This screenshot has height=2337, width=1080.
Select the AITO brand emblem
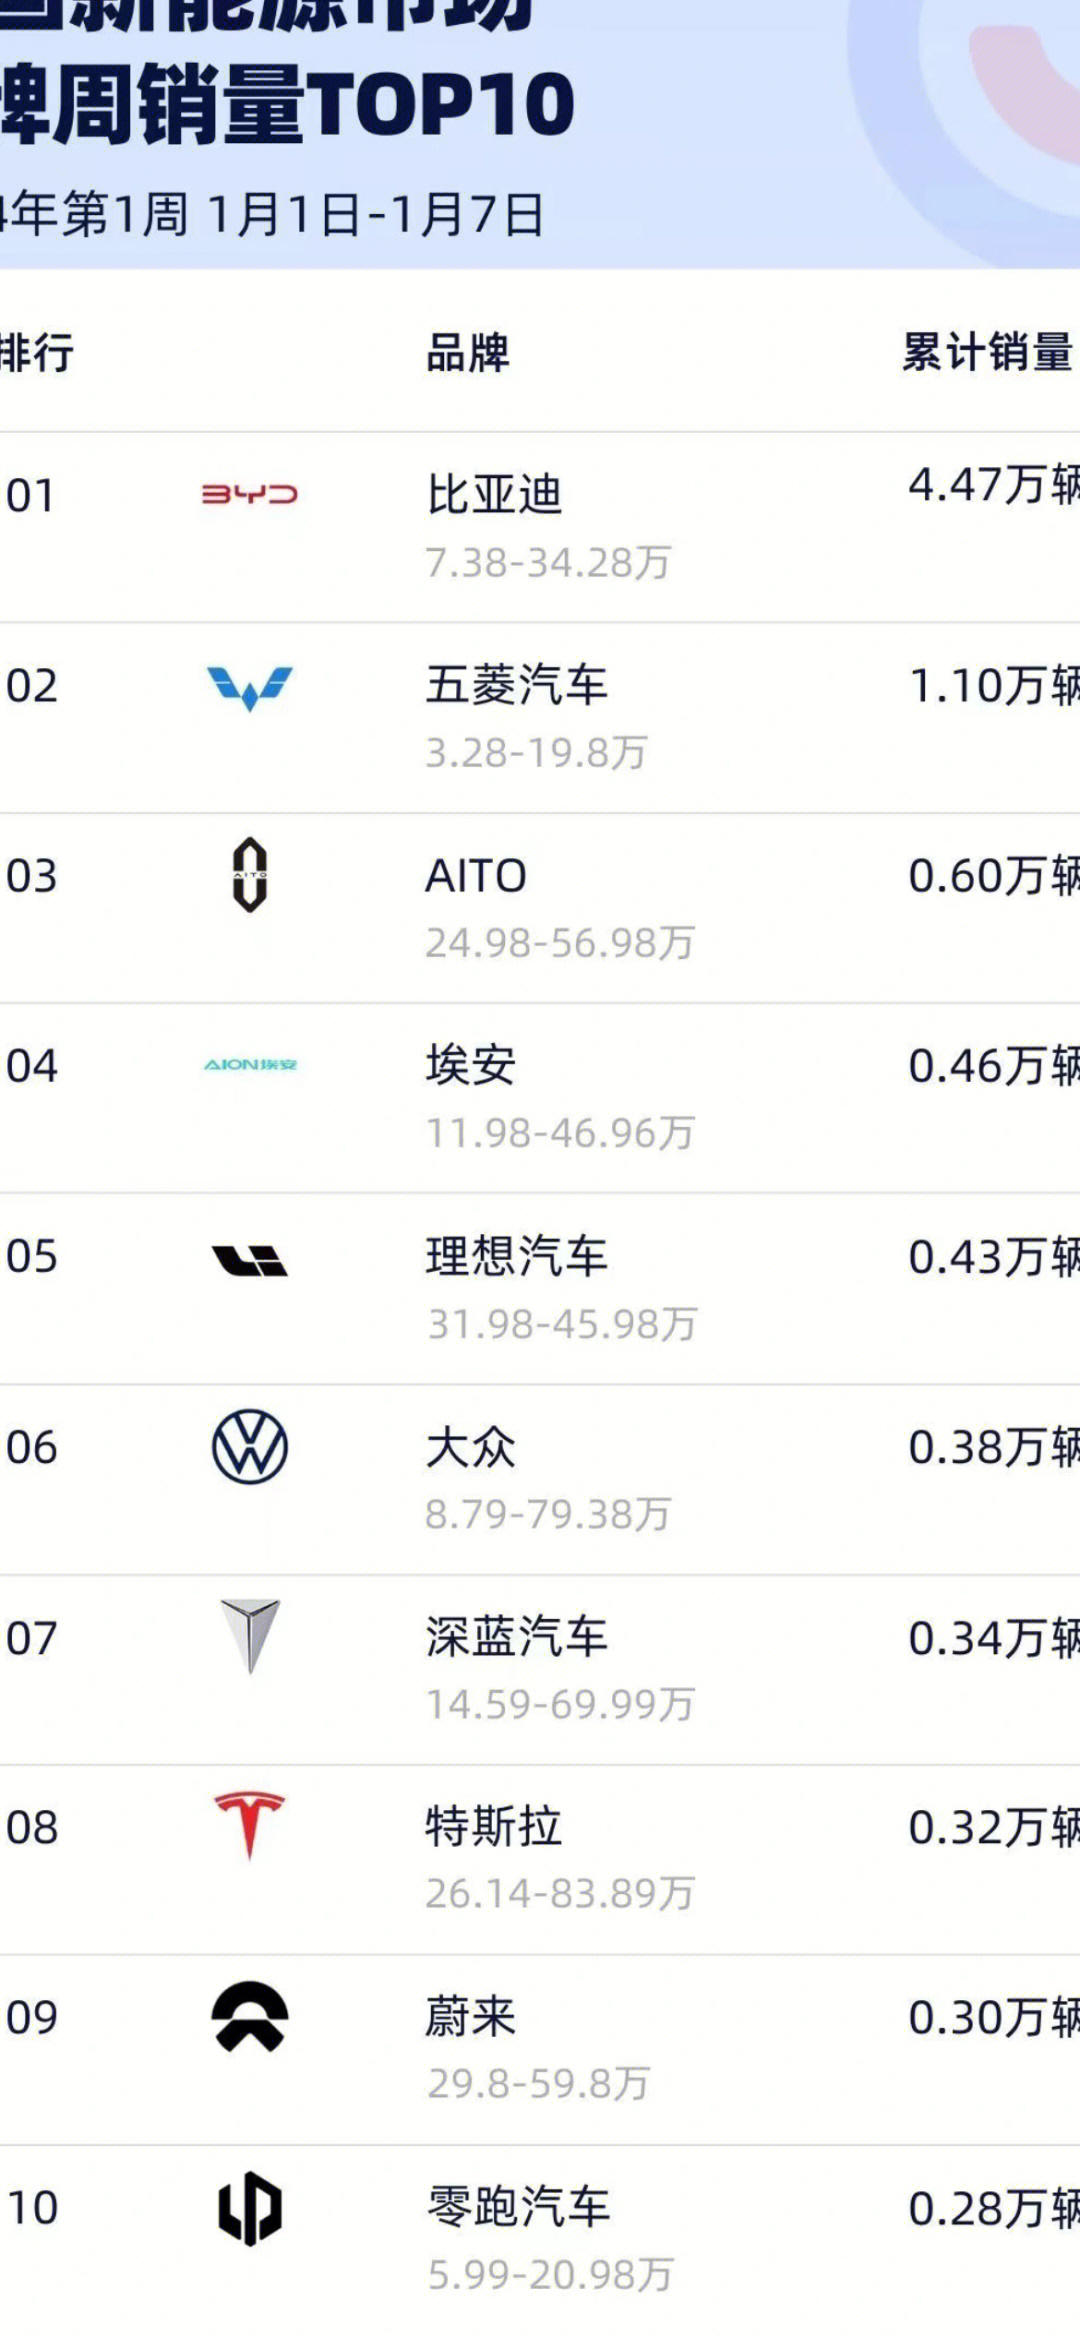pos(250,875)
